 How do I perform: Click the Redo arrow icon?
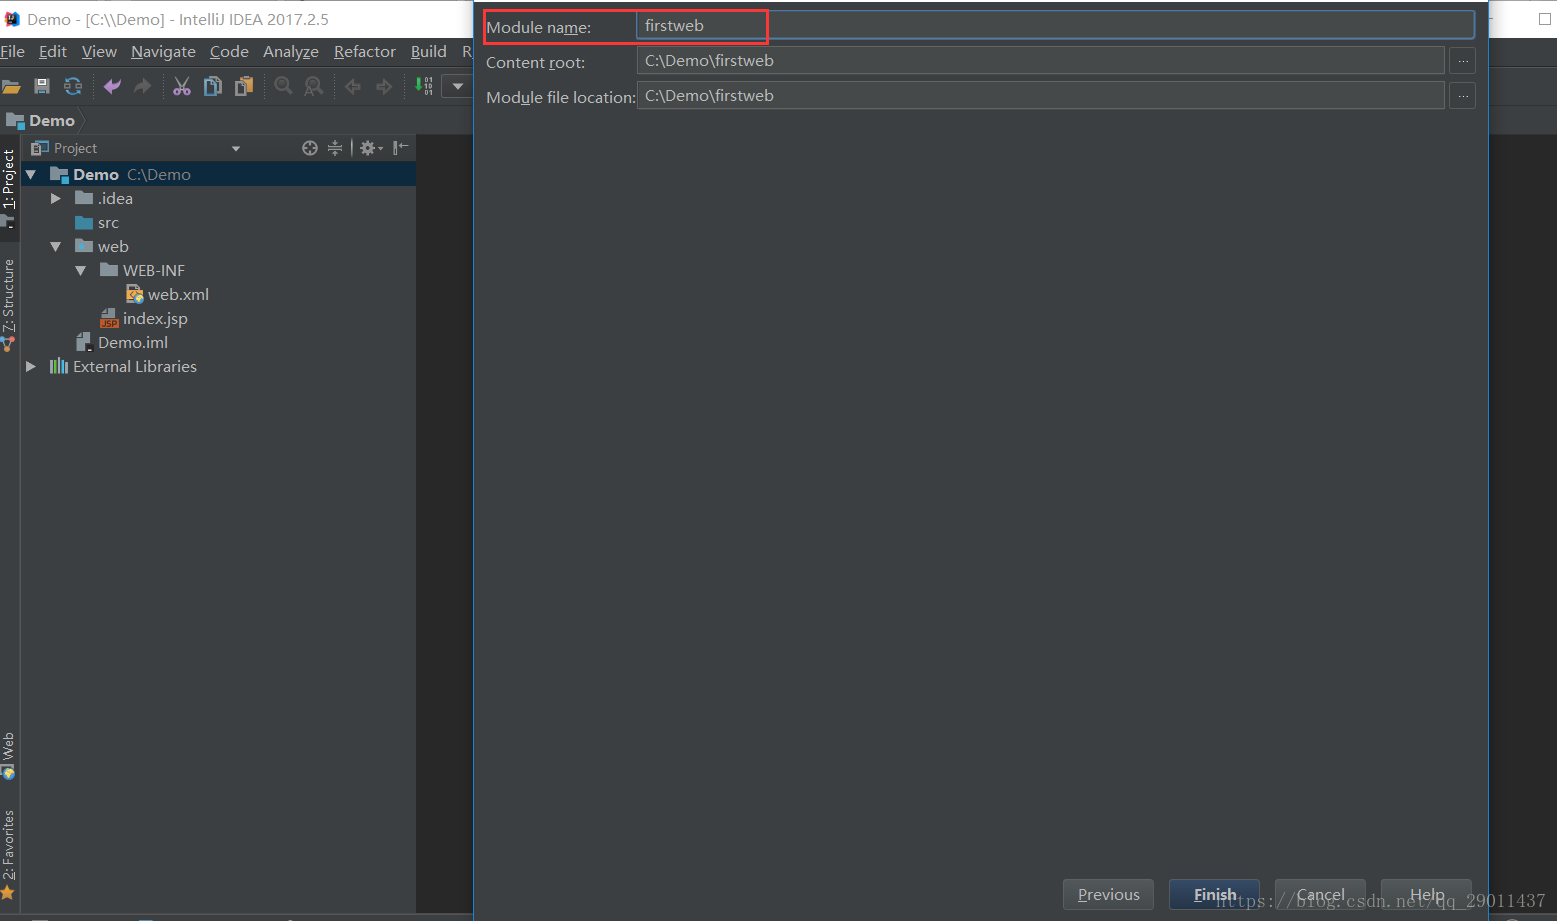143,87
